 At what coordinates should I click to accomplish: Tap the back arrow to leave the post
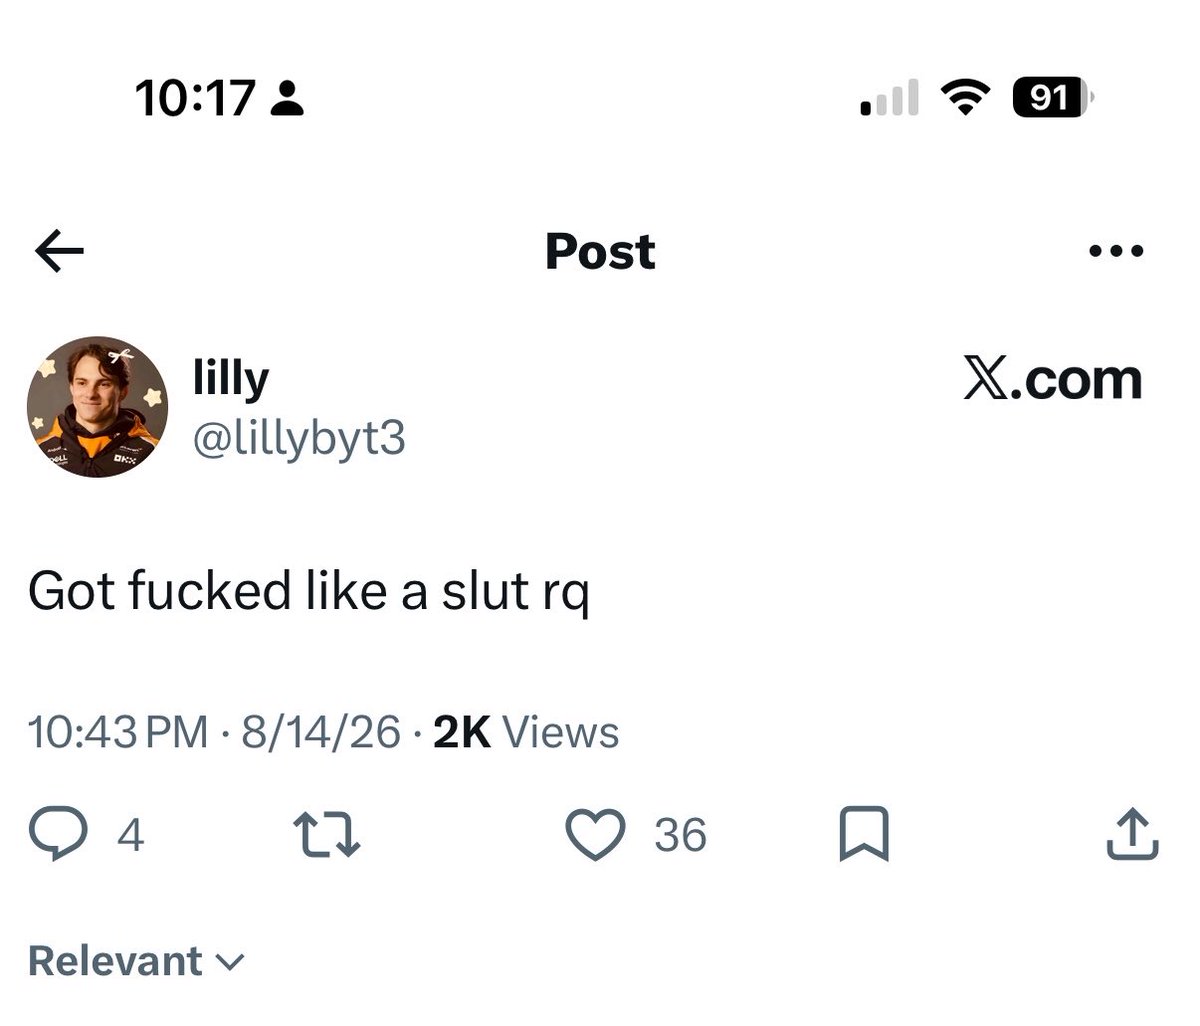pyautogui.click(x=59, y=252)
